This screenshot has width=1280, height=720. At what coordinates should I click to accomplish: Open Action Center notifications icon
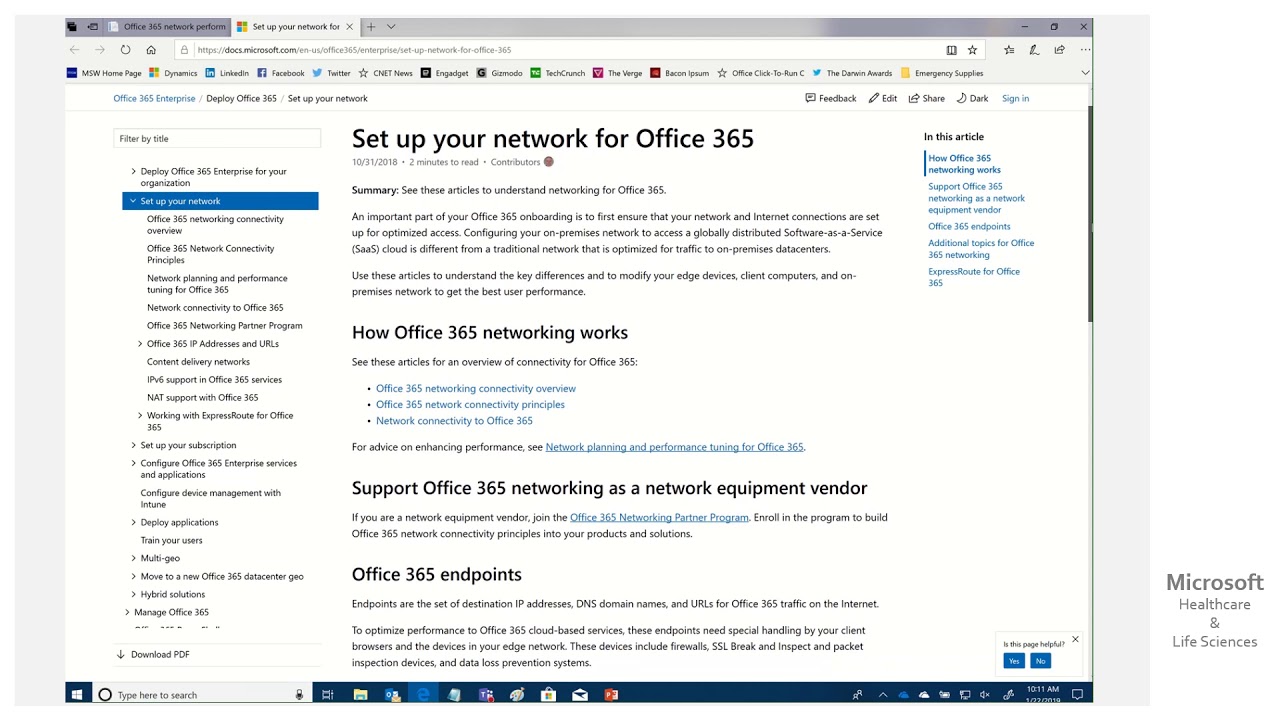coord(1077,694)
